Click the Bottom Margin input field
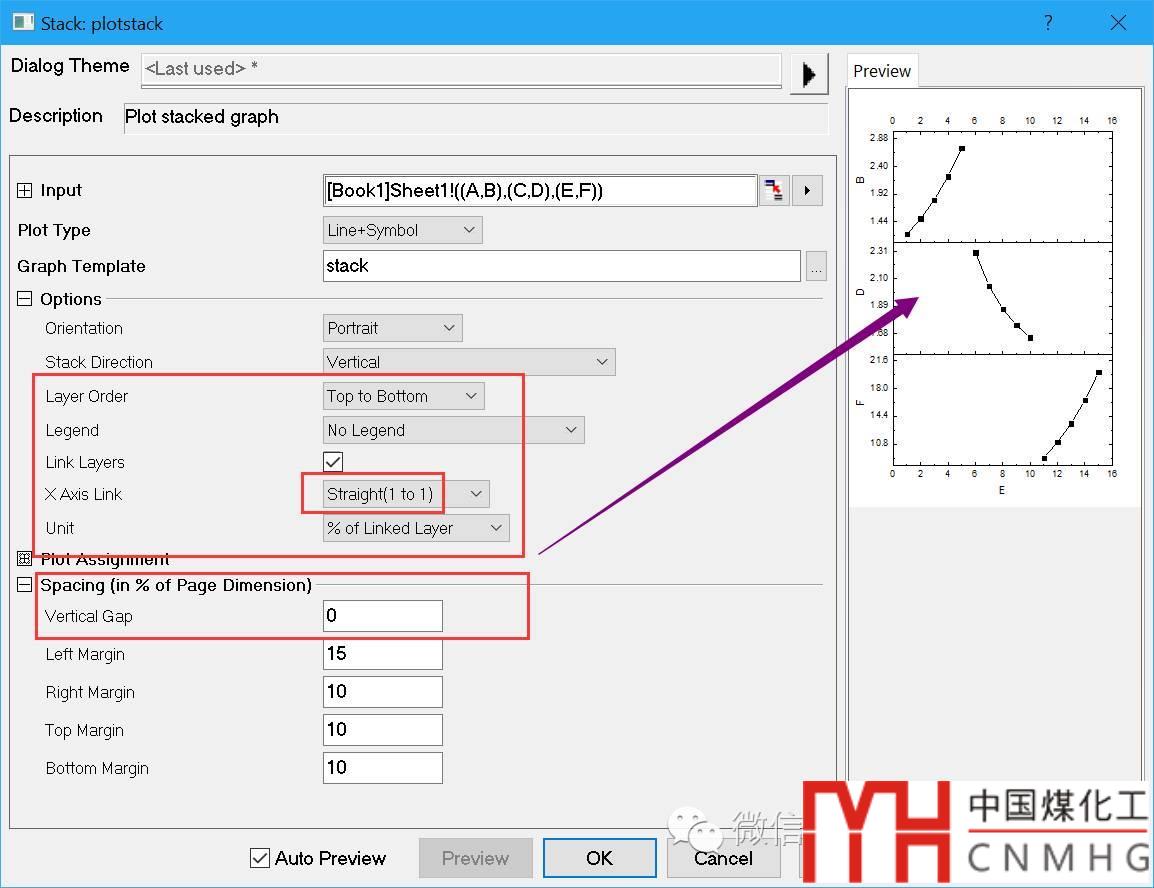Screen dimensions: 1154x888 point(383,767)
